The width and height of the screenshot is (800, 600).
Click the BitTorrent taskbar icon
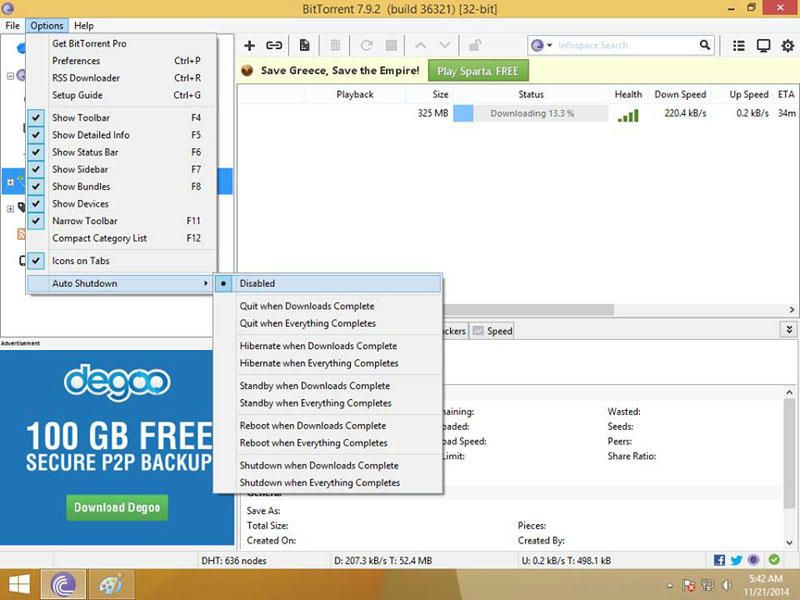click(x=63, y=585)
